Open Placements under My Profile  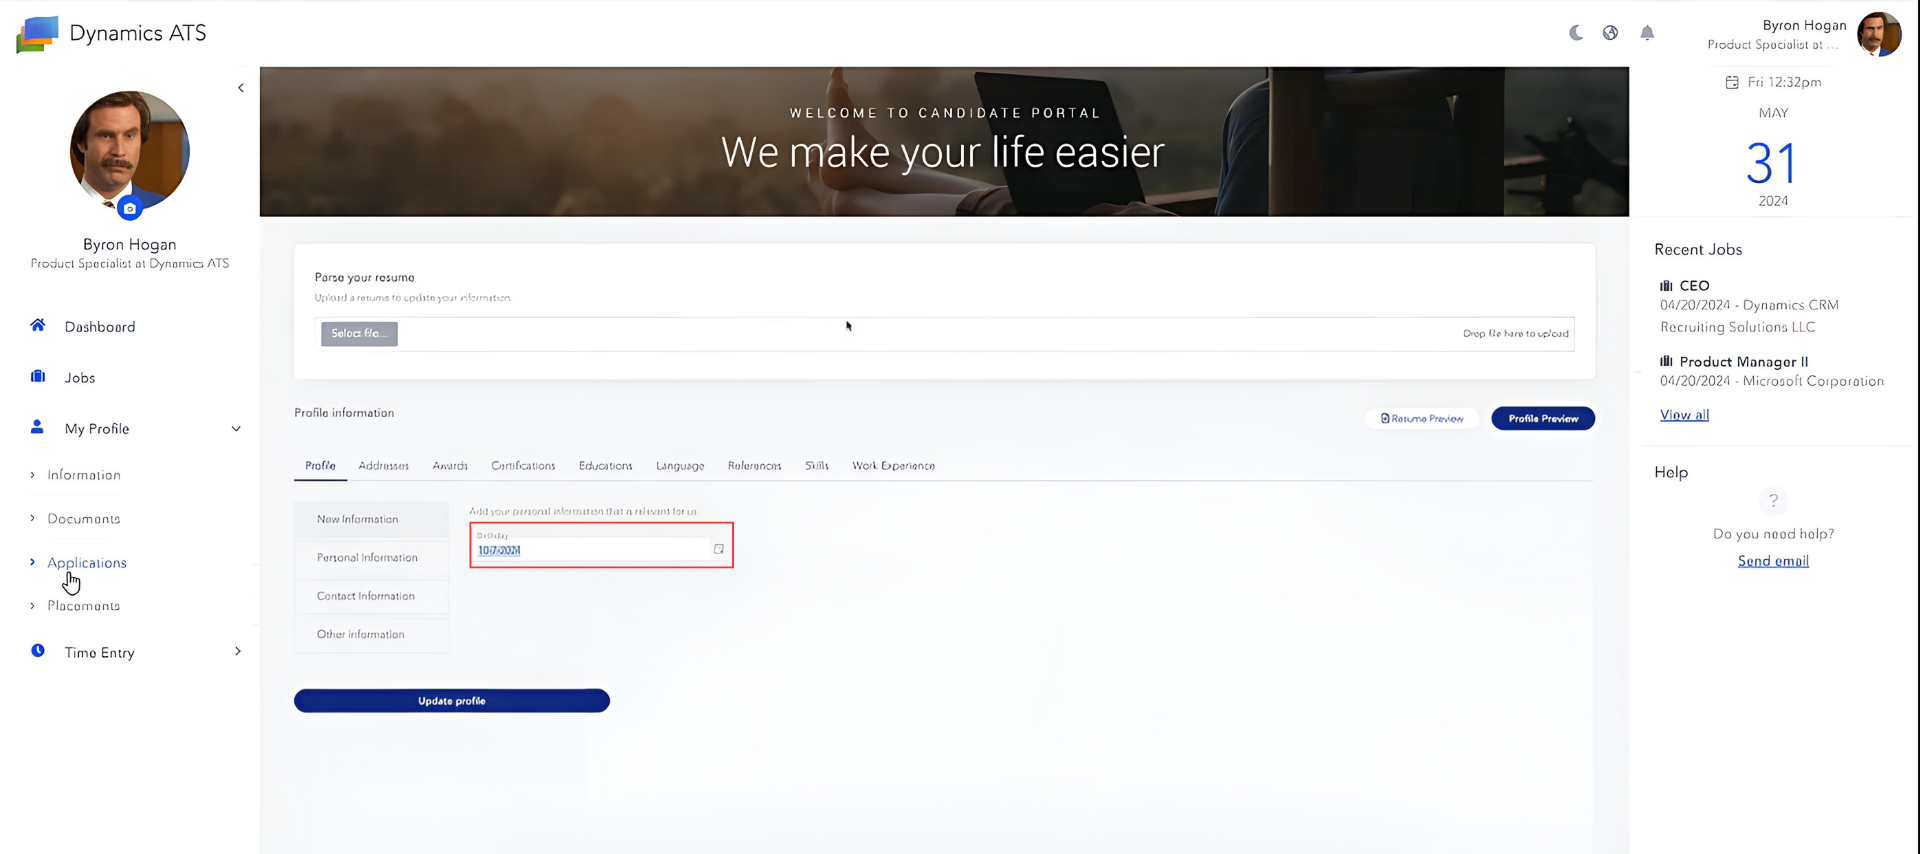[x=84, y=606]
